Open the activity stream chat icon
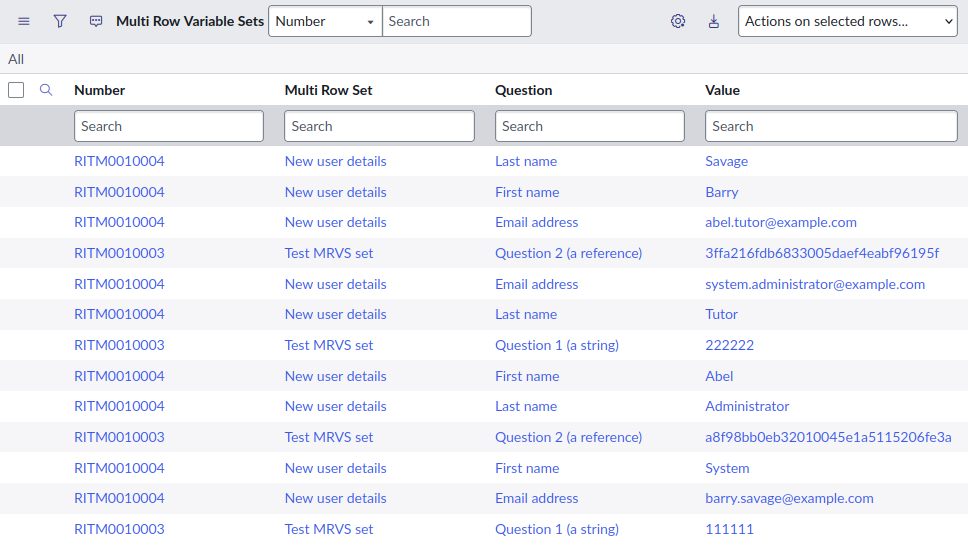The image size is (968, 545). coord(96,22)
